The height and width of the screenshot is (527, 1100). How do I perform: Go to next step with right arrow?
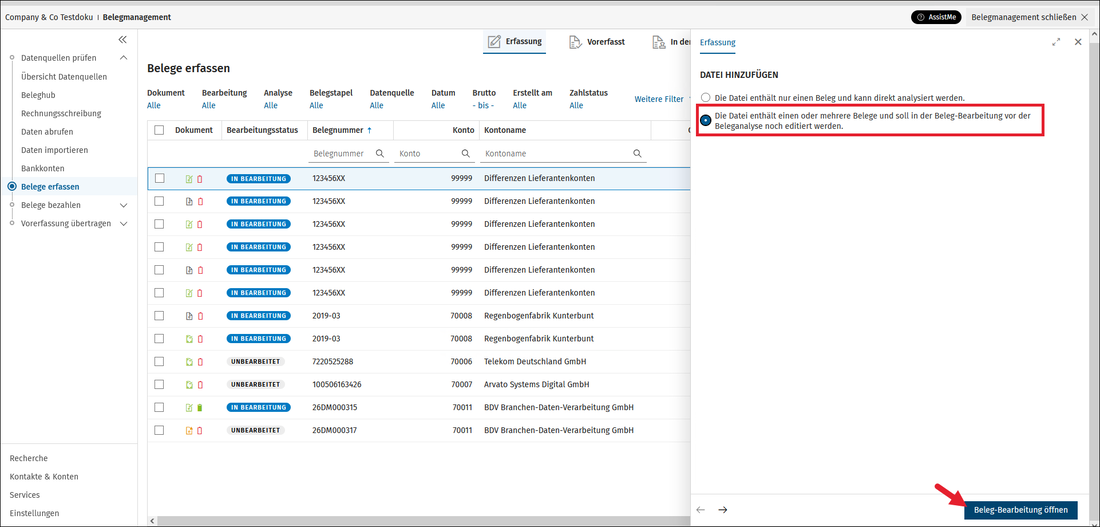723,509
